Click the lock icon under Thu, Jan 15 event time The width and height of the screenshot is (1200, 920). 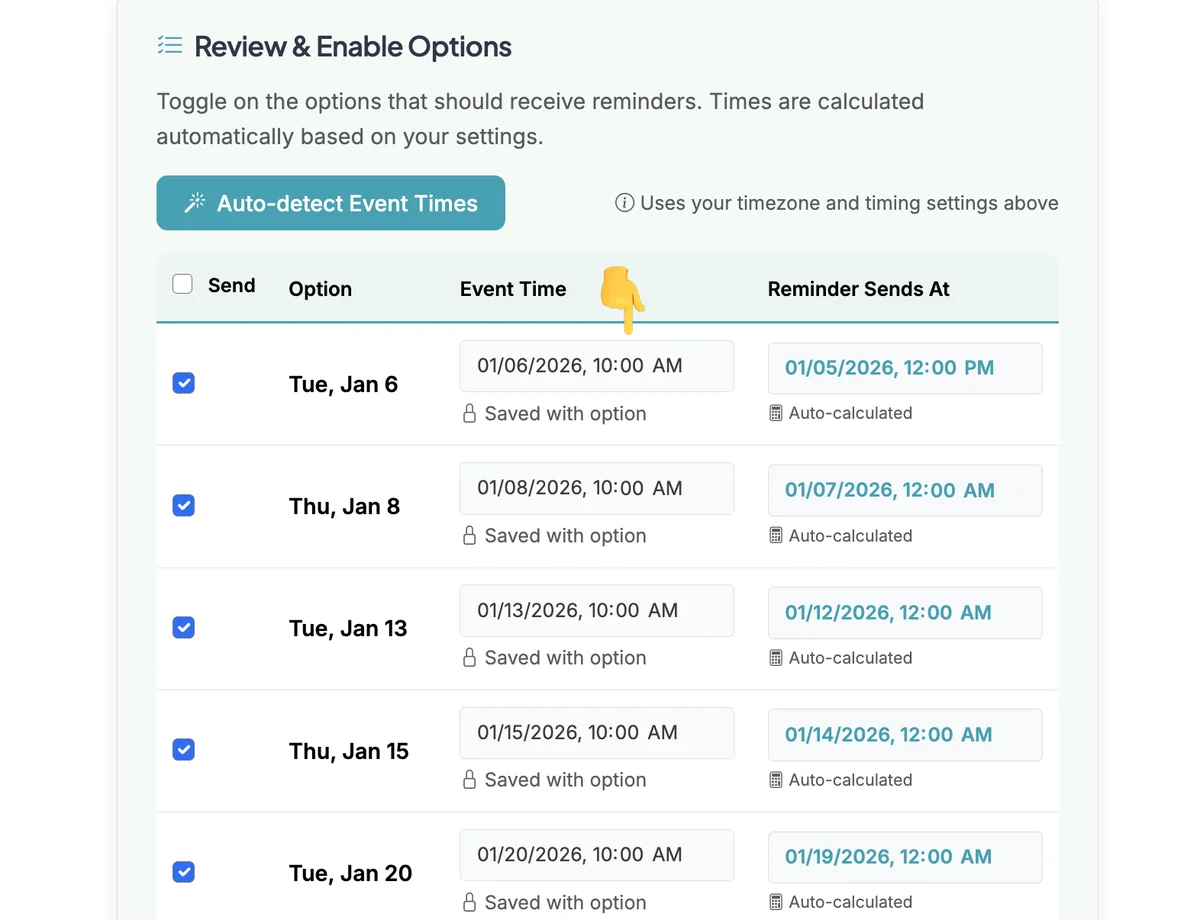coord(469,779)
